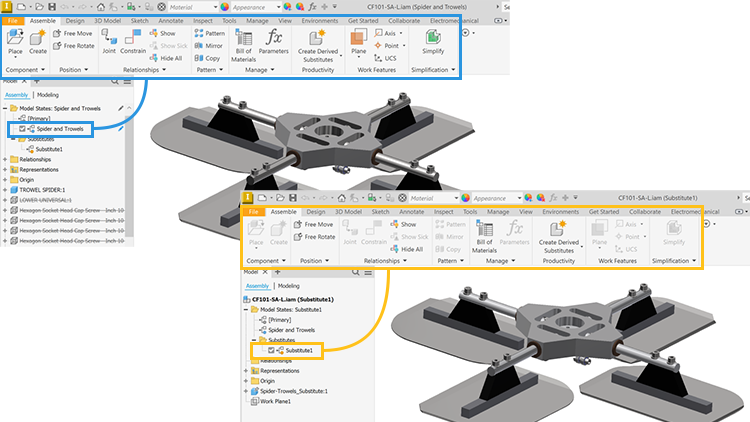Click the Constrain tool in top window

pyautogui.click(x=133, y=41)
